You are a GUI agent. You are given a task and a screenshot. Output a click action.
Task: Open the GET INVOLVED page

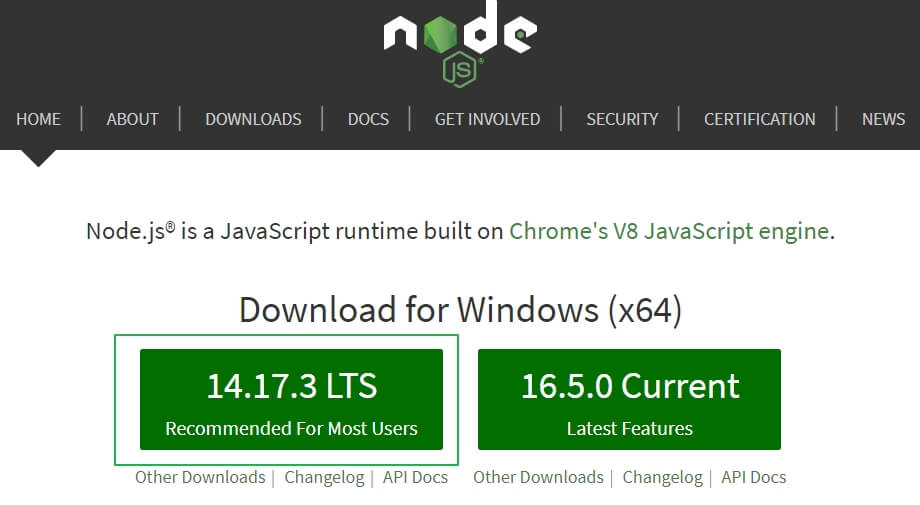488,119
